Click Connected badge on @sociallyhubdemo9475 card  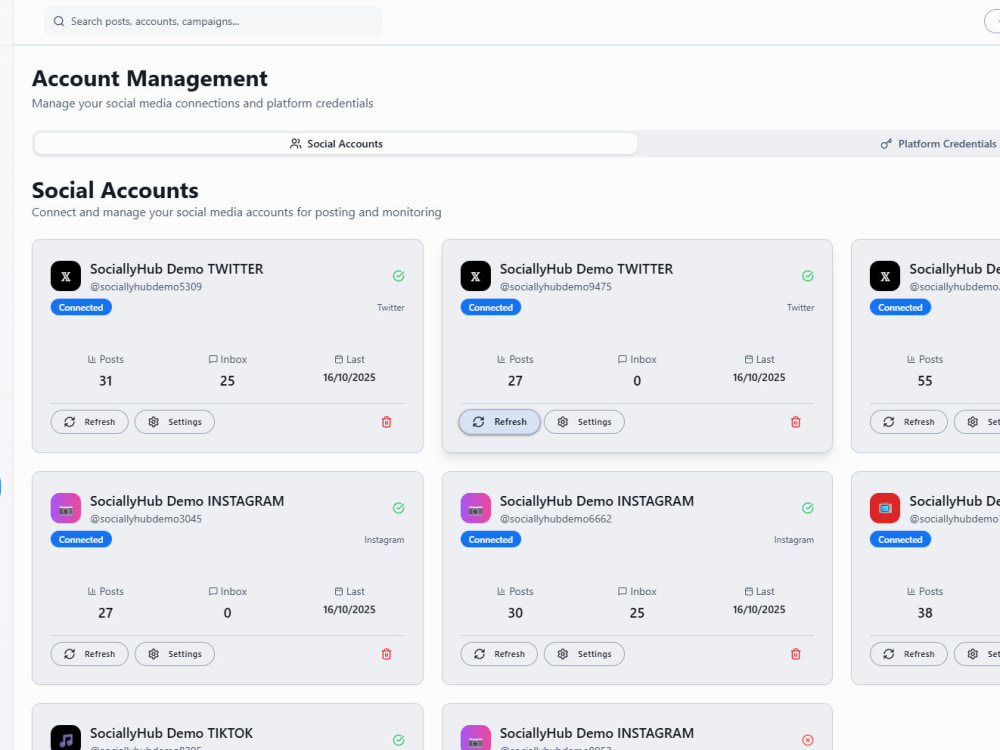pos(491,307)
